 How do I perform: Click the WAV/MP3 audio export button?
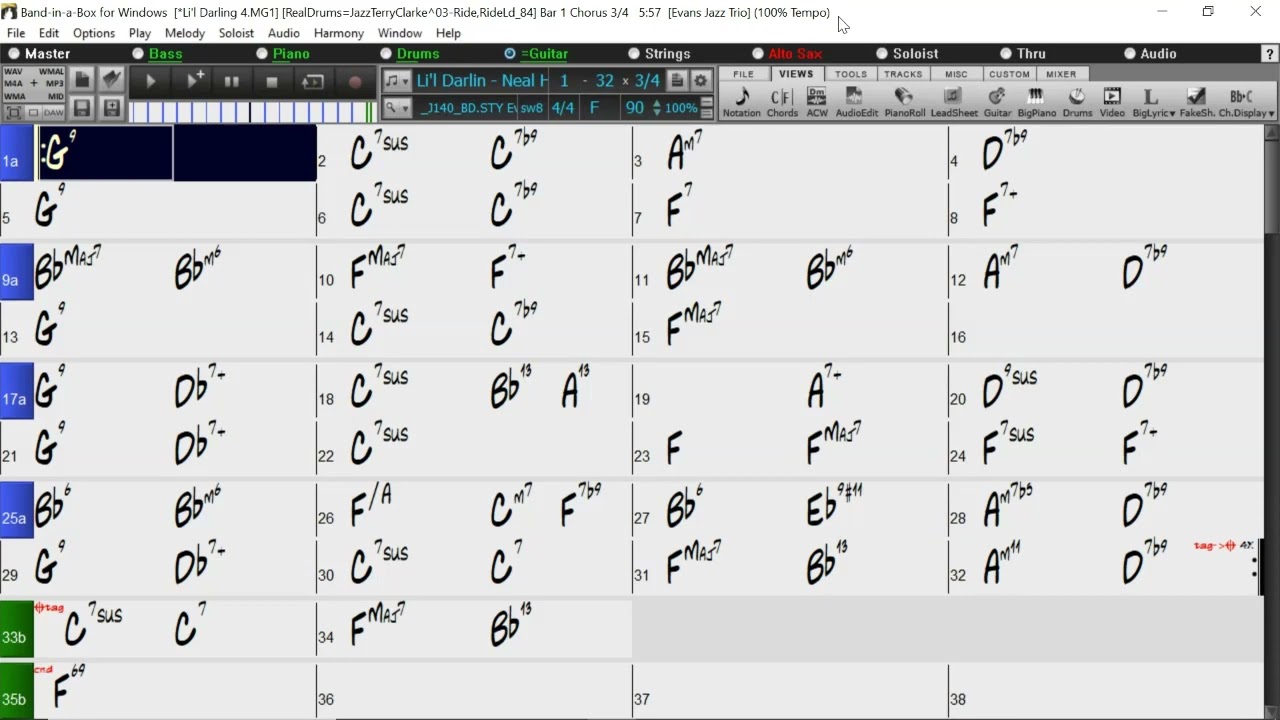coord(34,84)
